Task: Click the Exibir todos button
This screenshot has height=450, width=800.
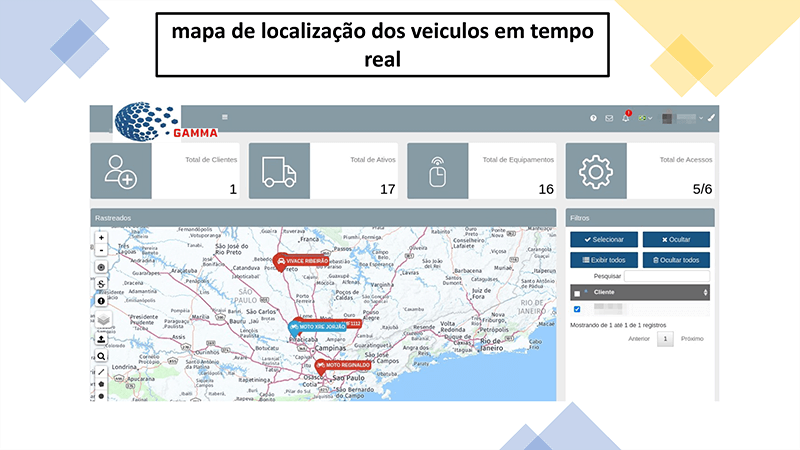Action: pos(604,260)
